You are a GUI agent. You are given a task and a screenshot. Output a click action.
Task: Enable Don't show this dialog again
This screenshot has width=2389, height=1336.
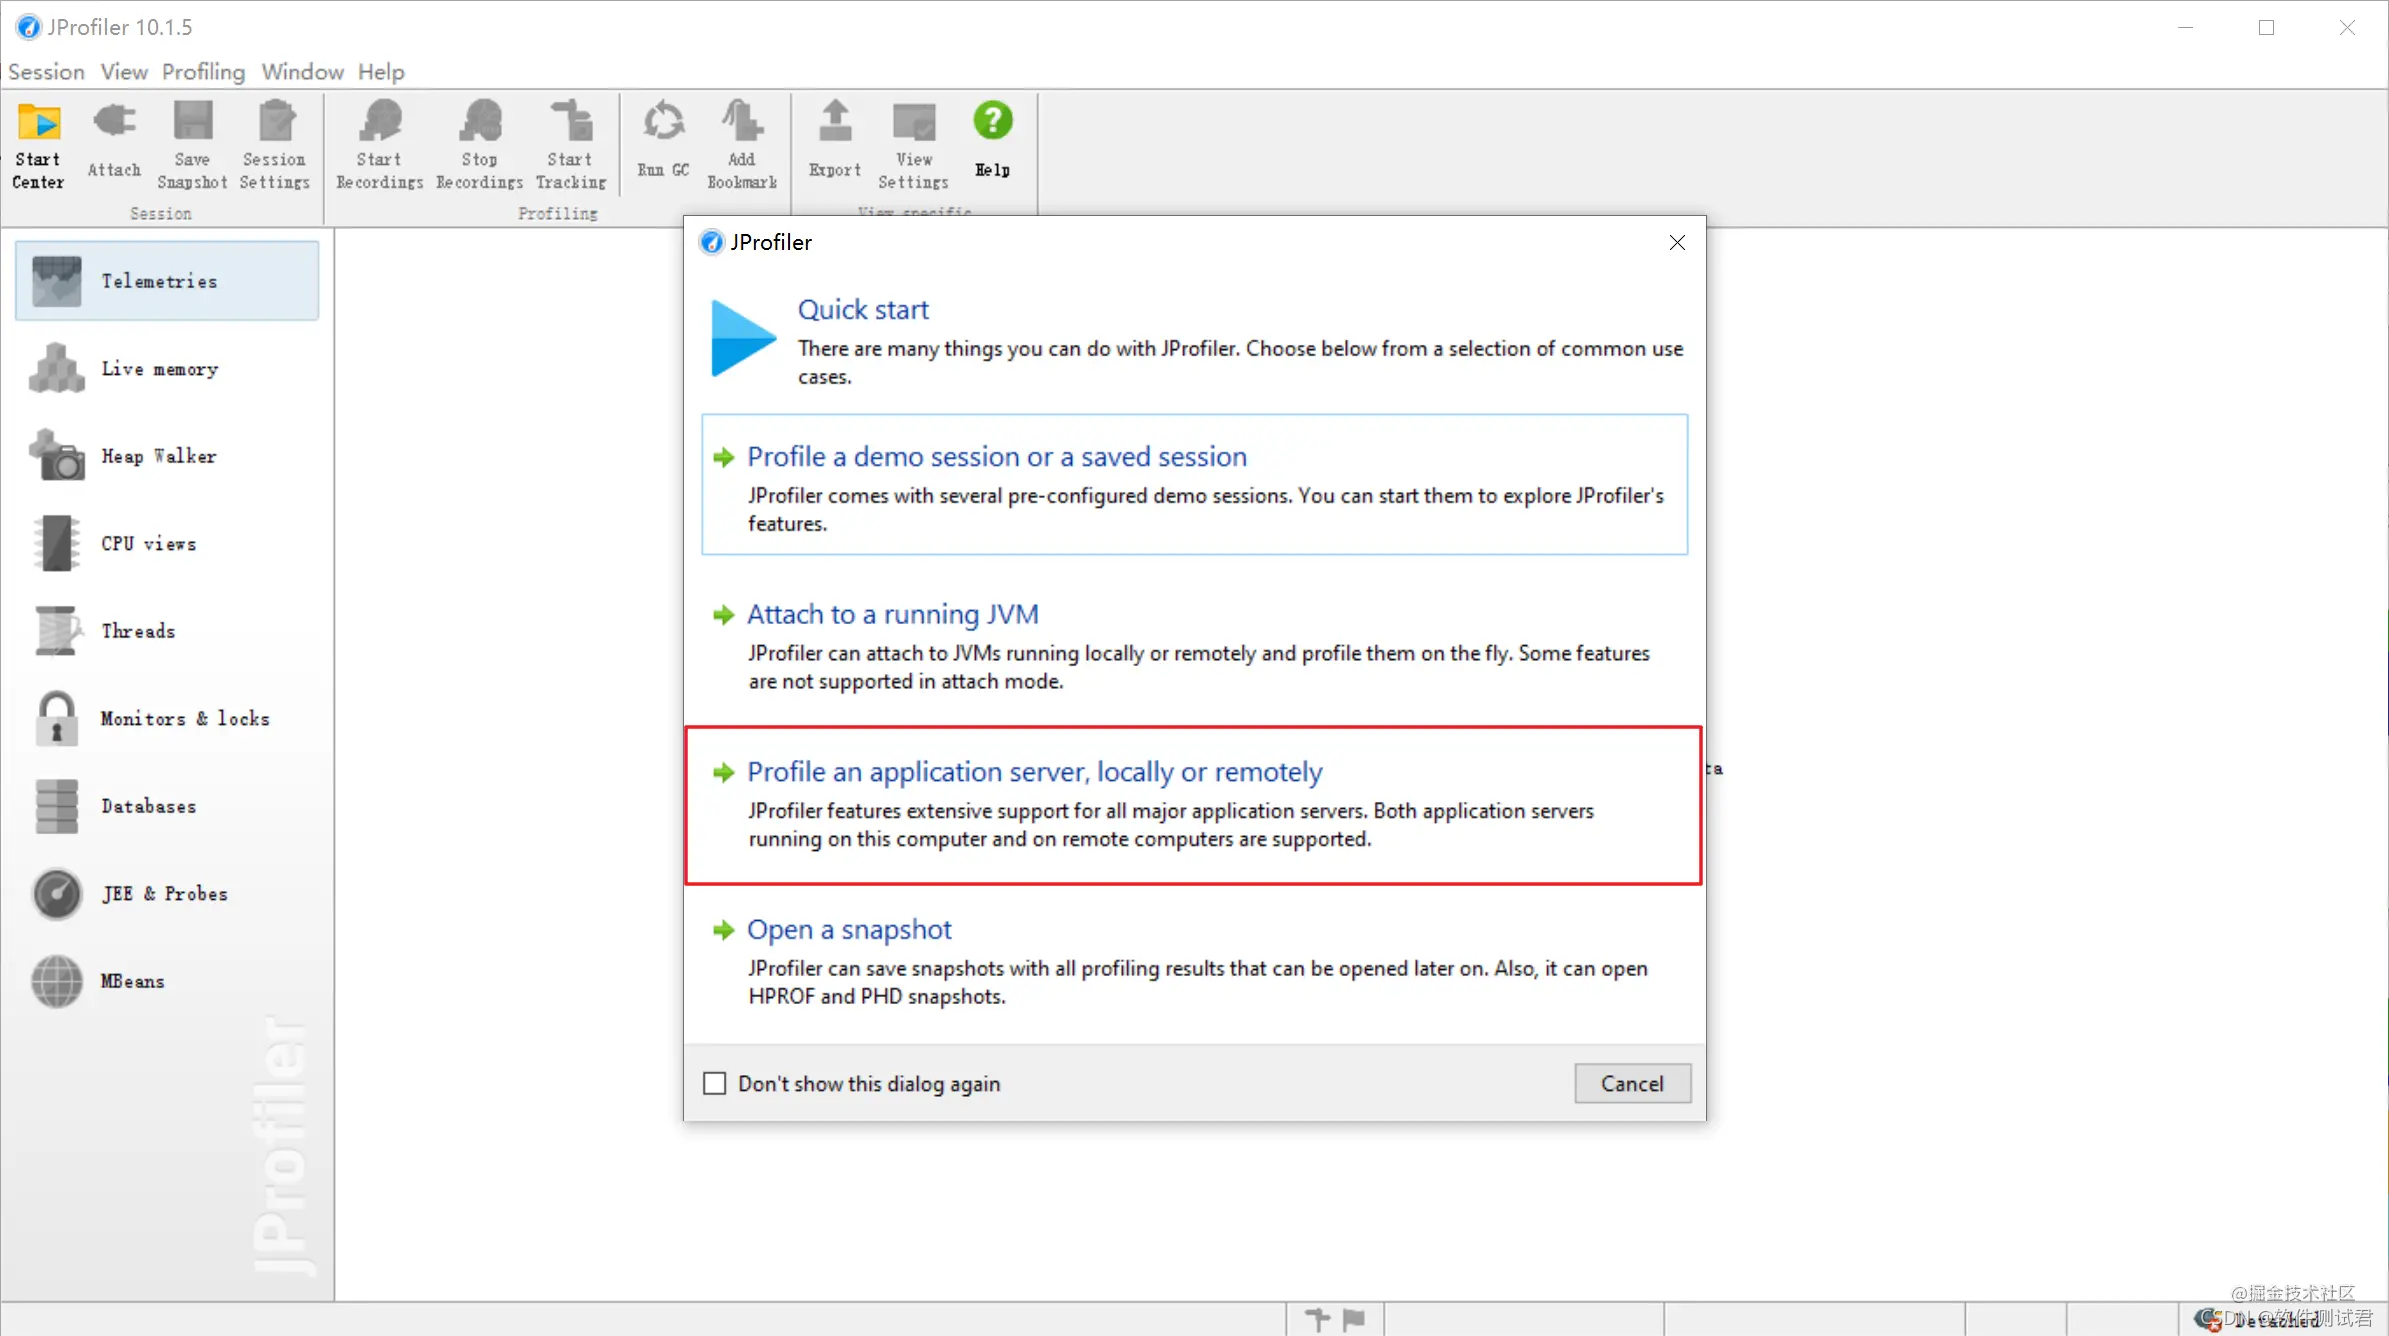point(714,1083)
